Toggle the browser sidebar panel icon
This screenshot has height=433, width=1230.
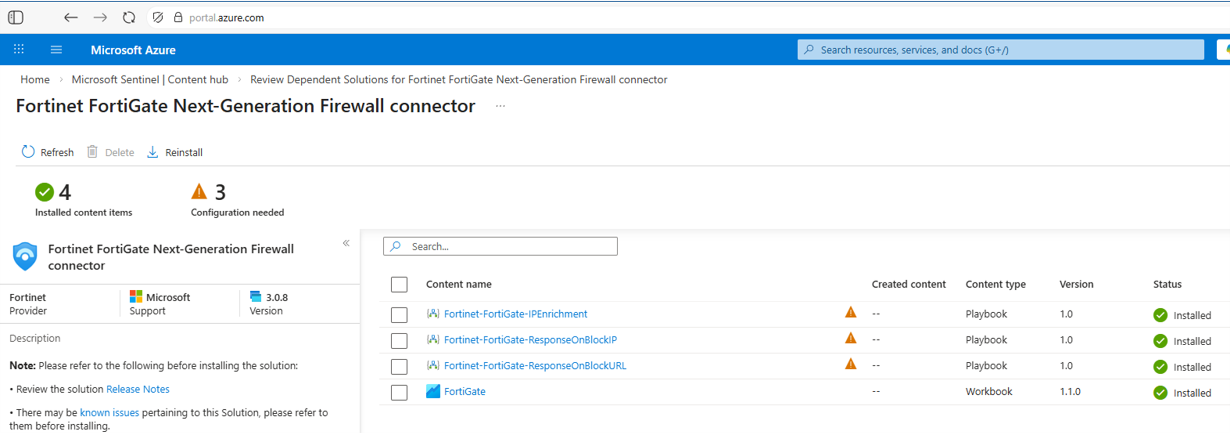pyautogui.click(x=16, y=17)
